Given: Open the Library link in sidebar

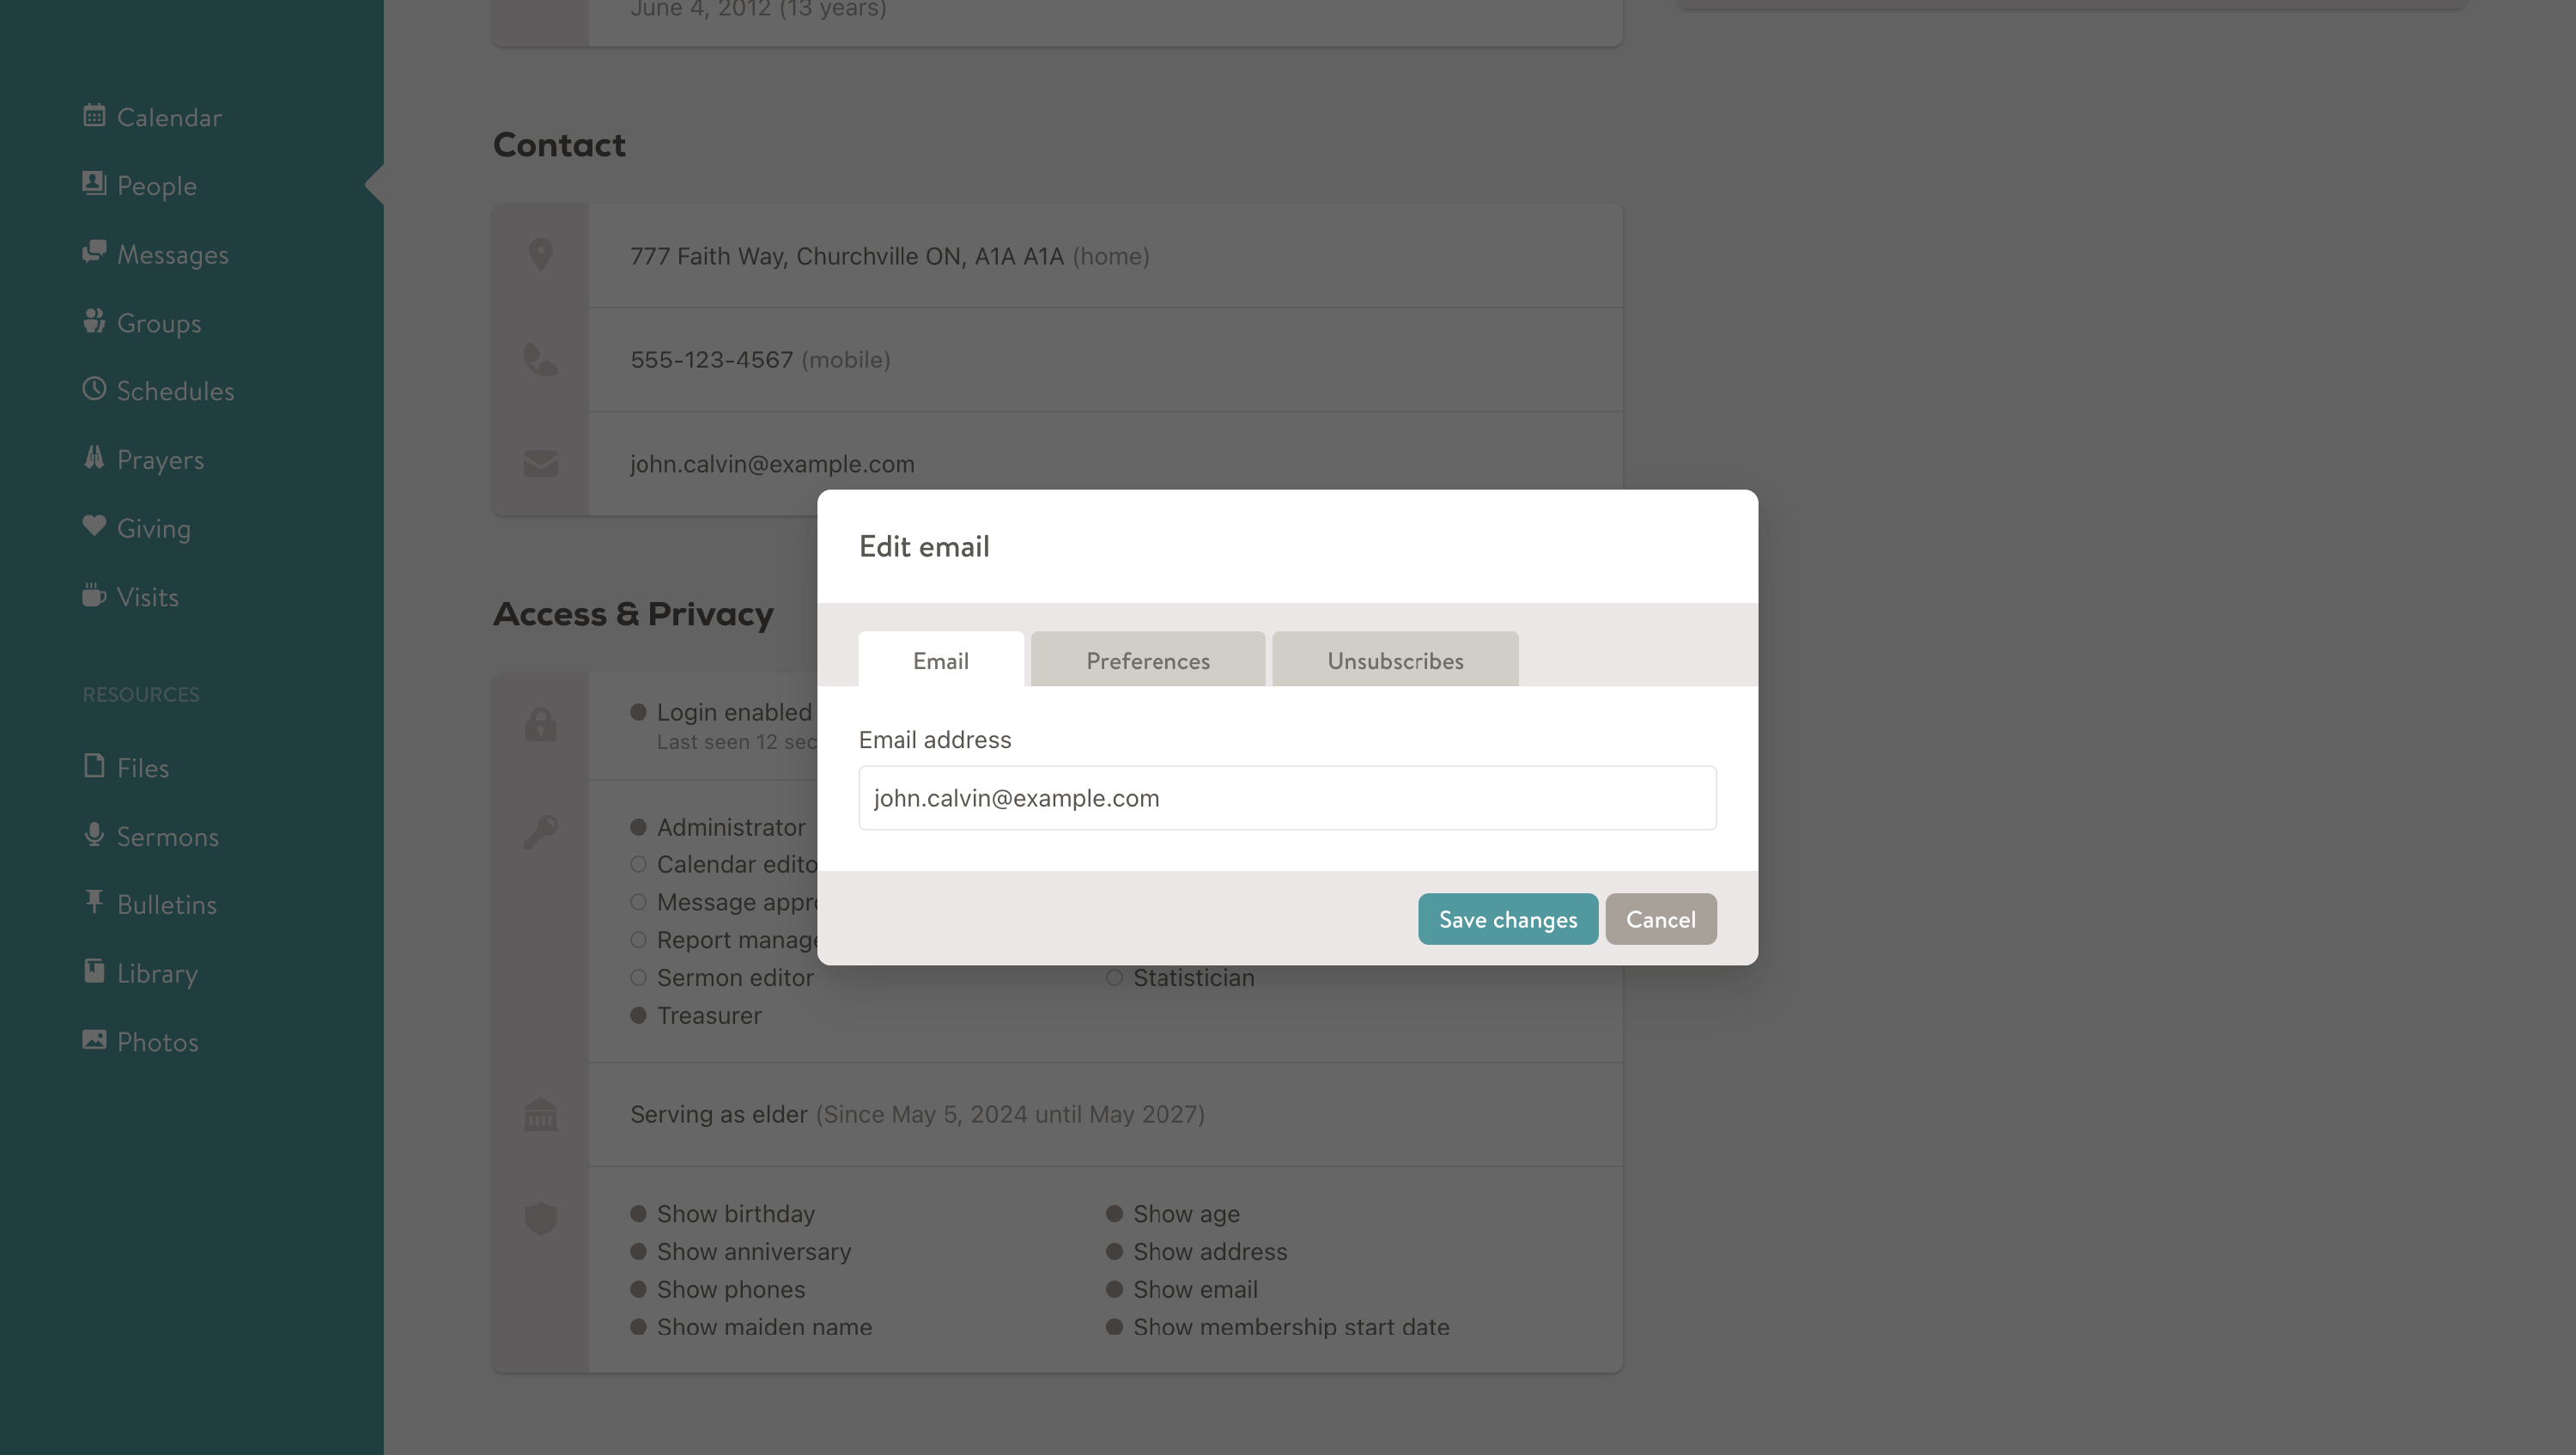Looking at the screenshot, I should [157, 973].
